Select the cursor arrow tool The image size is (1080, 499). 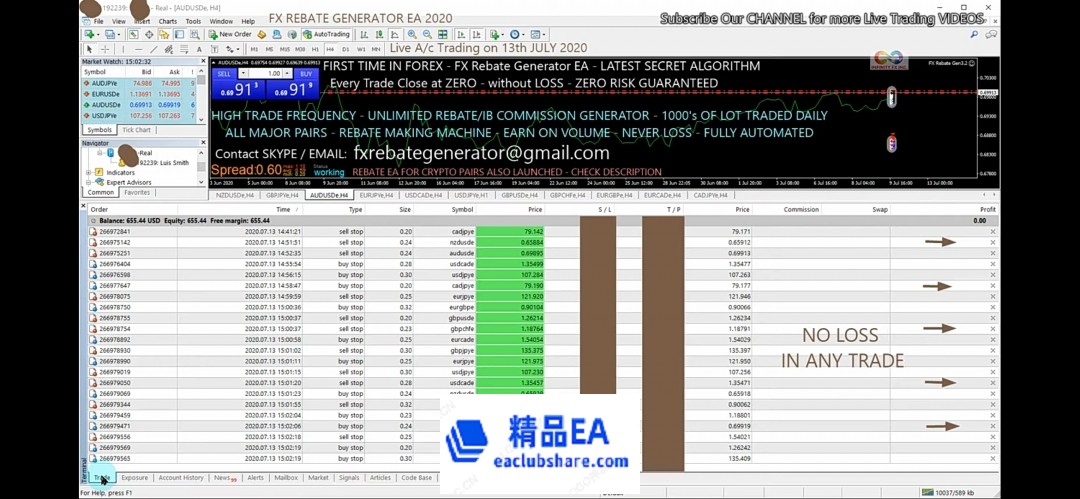[x=89, y=49]
